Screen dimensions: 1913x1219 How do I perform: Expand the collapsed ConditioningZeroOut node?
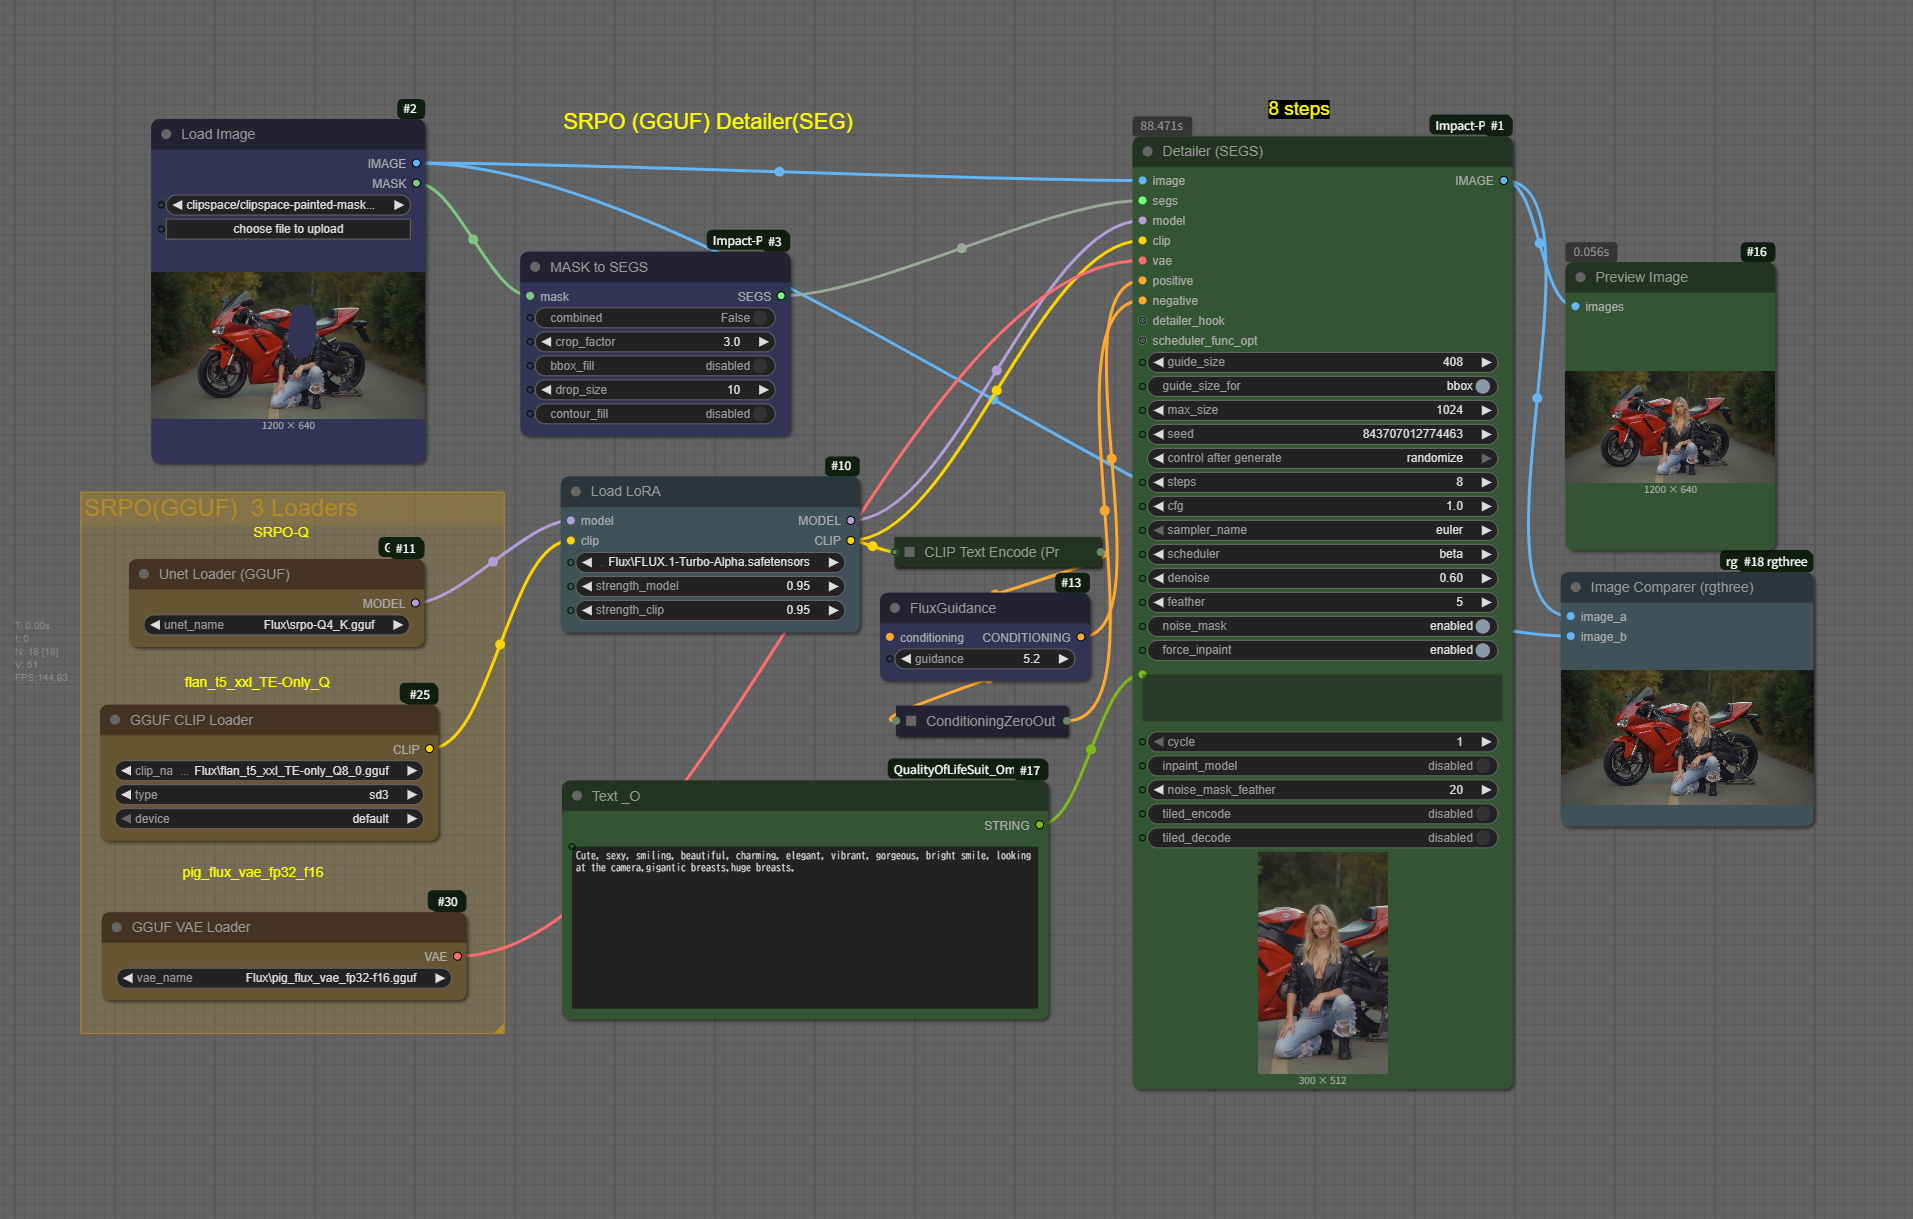pyautogui.click(x=911, y=721)
